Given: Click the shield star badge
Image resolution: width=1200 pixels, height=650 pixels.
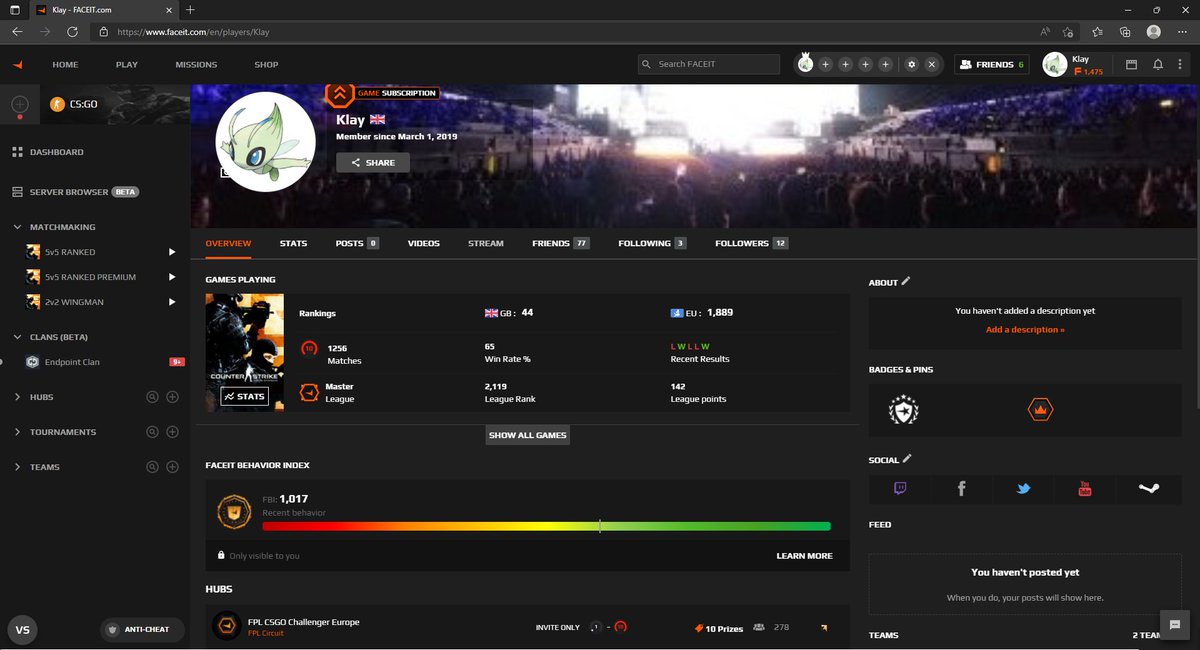Looking at the screenshot, I should (904, 410).
